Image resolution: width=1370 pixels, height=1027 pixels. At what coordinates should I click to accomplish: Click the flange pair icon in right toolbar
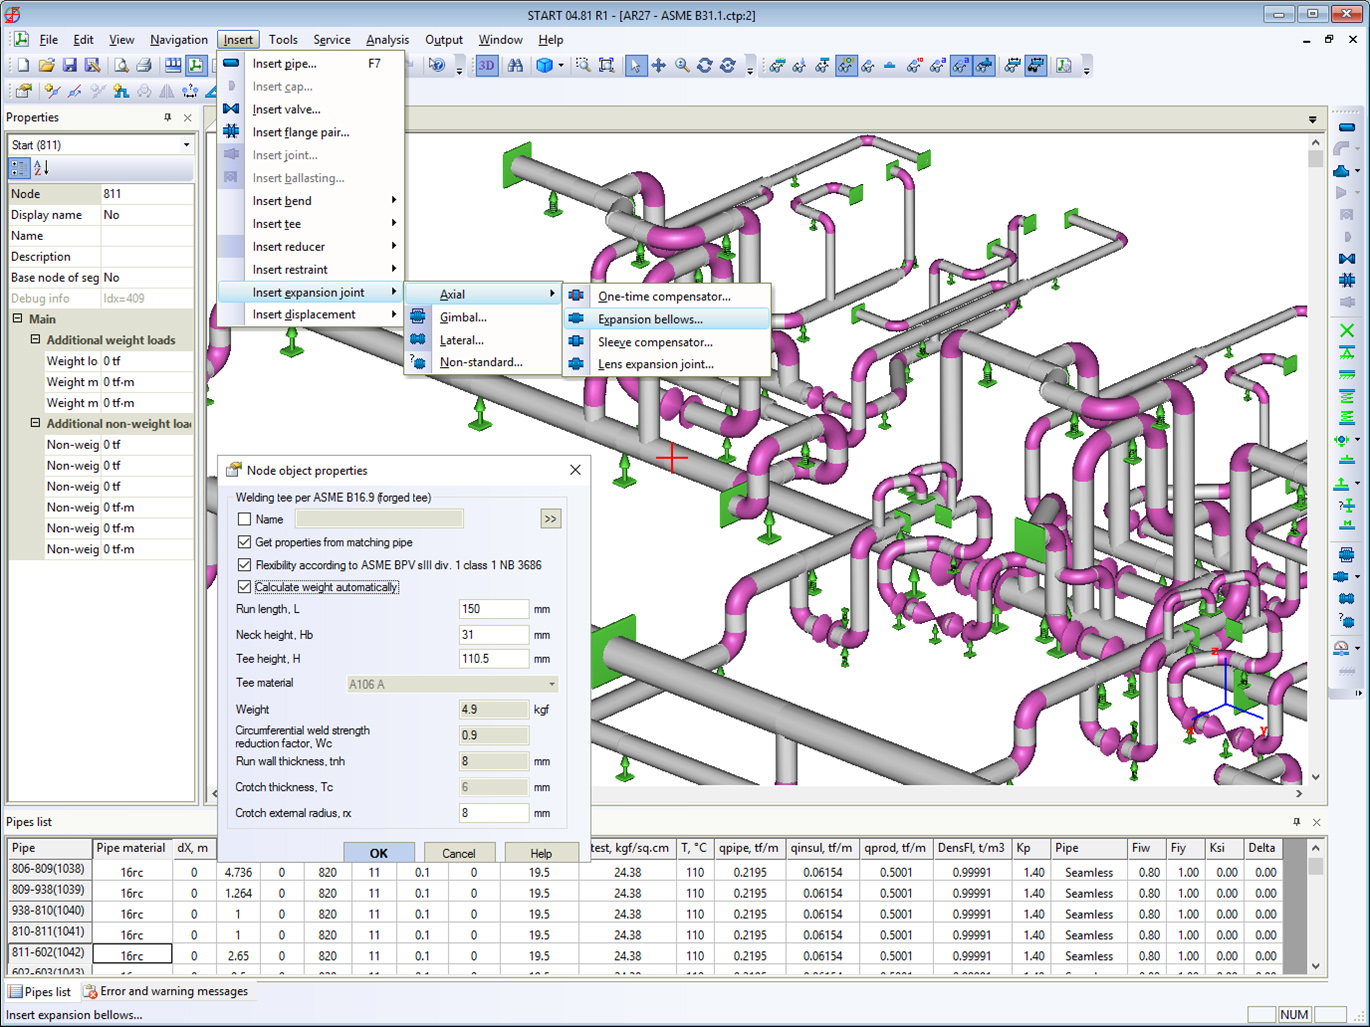click(1346, 281)
